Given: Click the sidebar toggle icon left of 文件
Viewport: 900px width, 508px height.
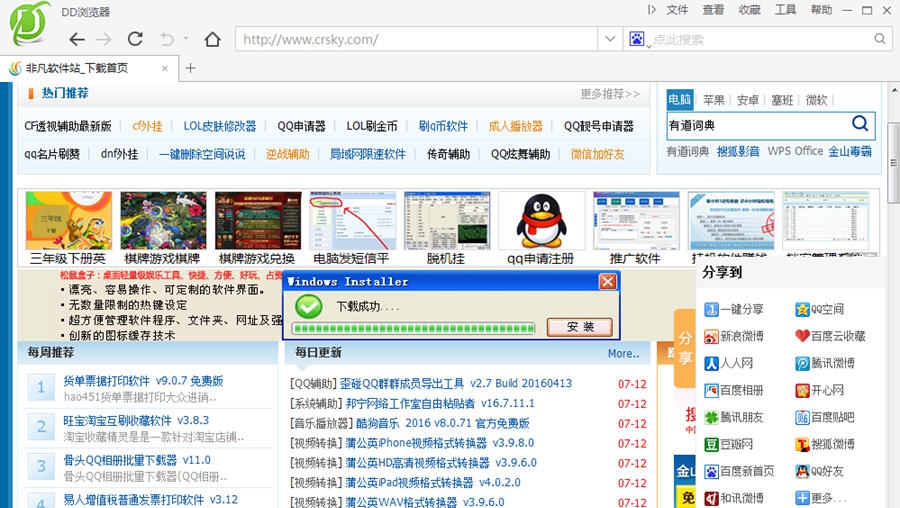Looking at the screenshot, I should click(x=651, y=10).
